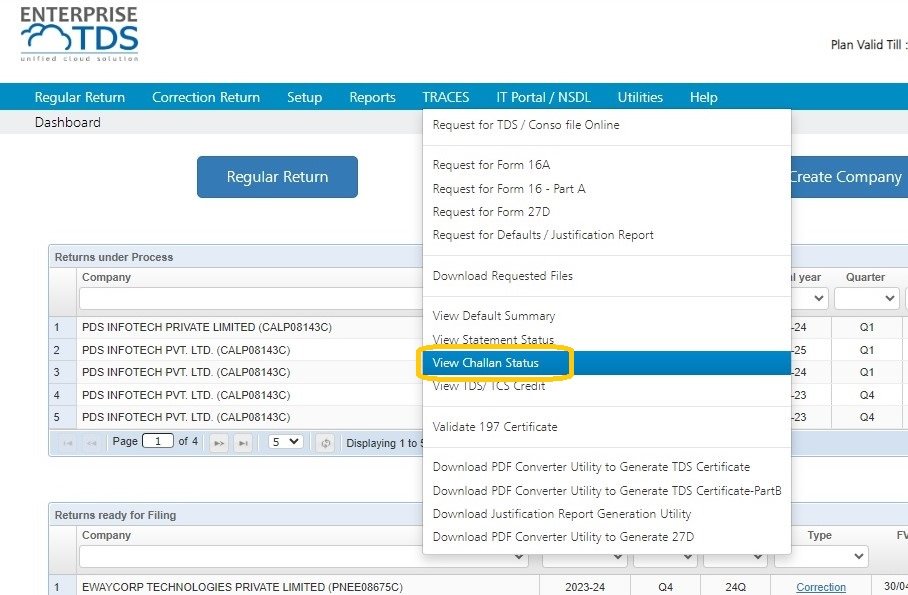Select Download PDF Converter Utility to Generate TDS Certificate

point(607,467)
